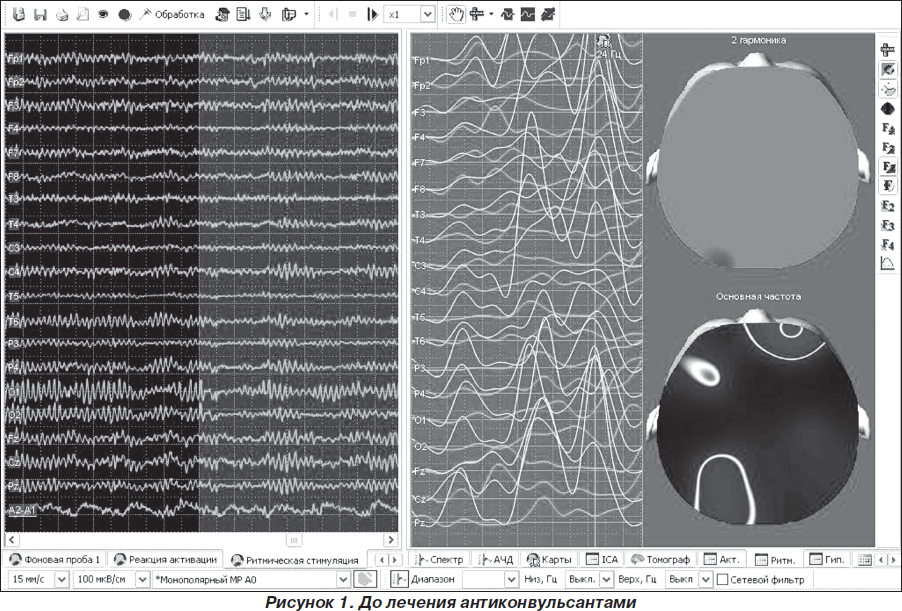Click the printer icon in toolbar

click(x=62, y=15)
